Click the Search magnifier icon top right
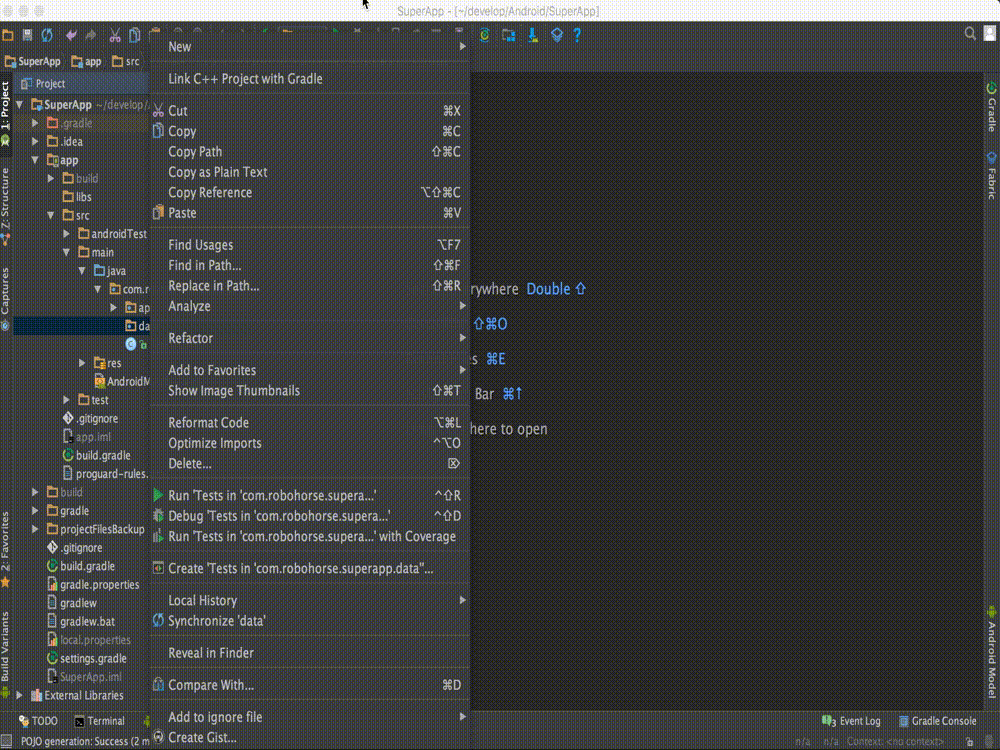This screenshot has height=750, width=1000. coord(971,33)
